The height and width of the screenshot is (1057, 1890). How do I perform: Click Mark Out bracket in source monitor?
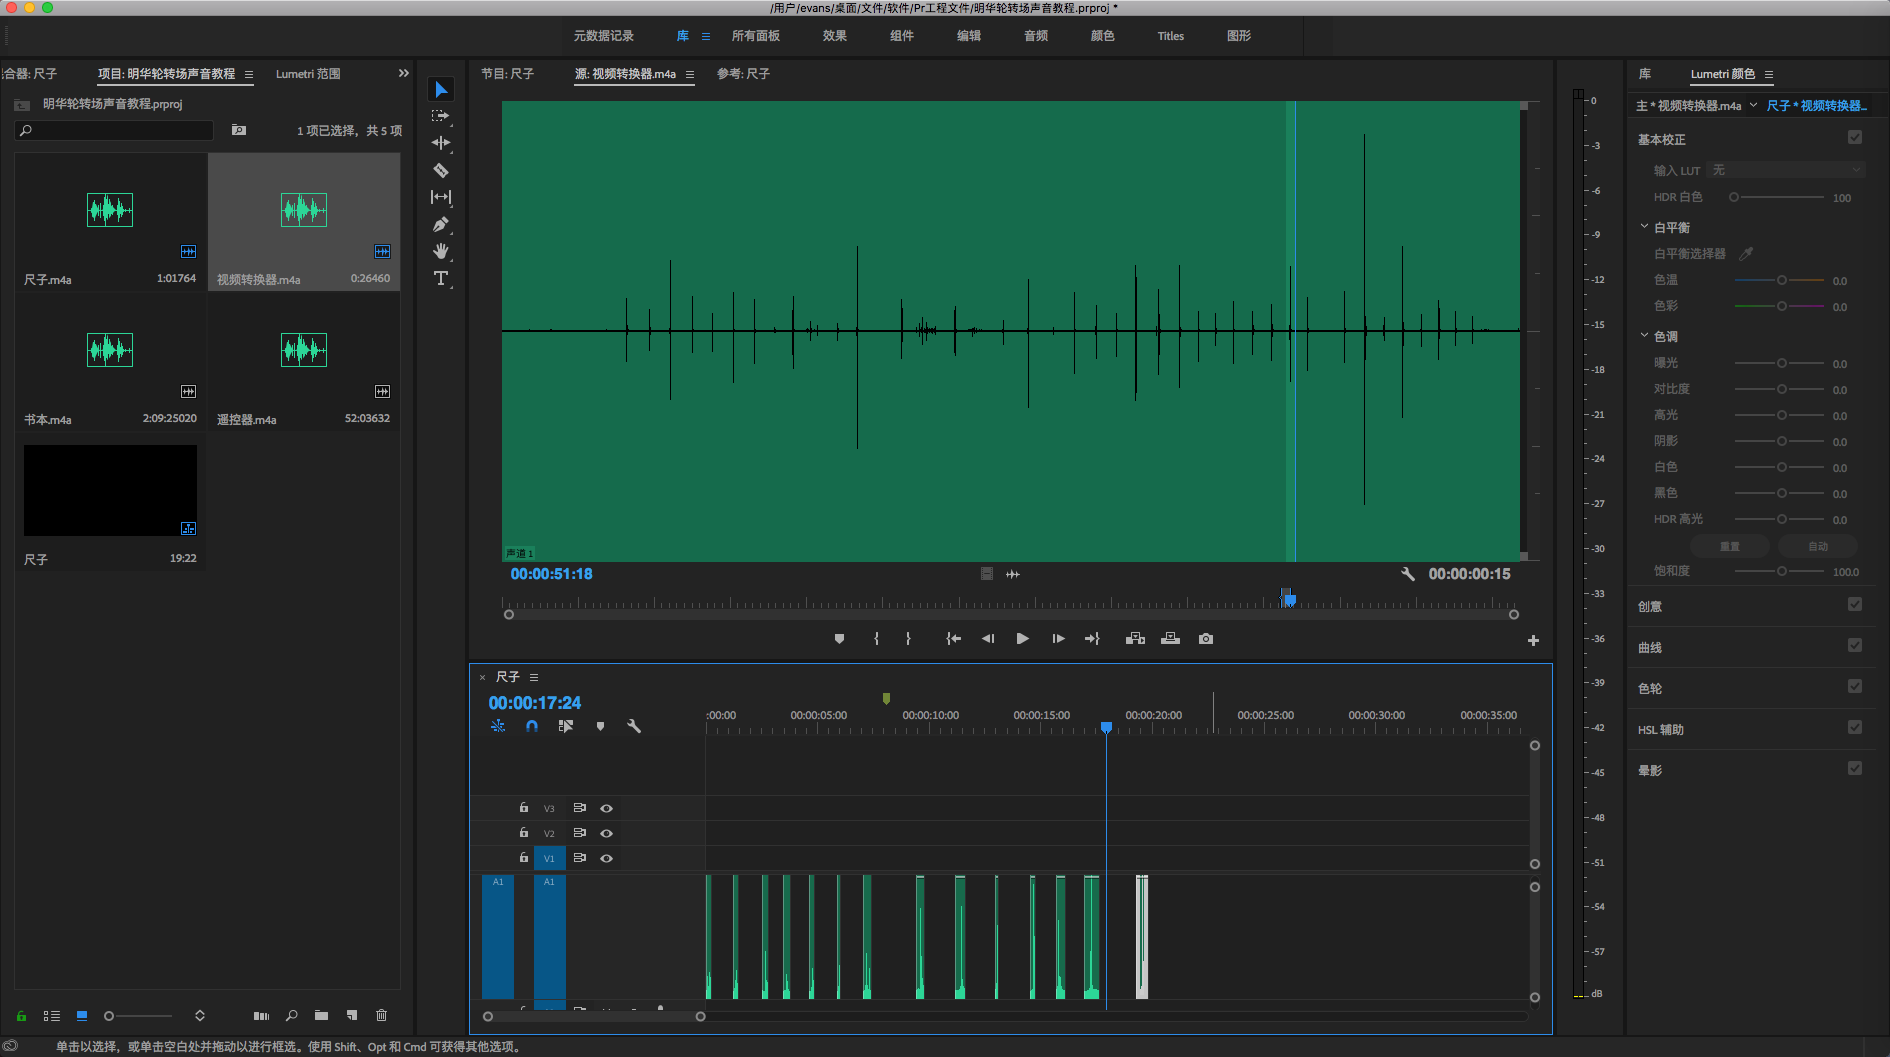[x=908, y=639]
